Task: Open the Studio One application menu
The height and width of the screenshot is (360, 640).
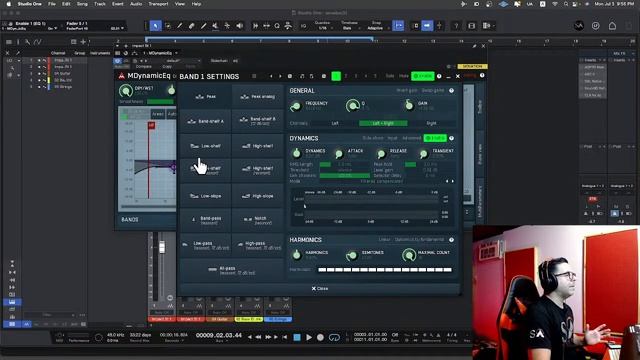Action: coord(29,4)
